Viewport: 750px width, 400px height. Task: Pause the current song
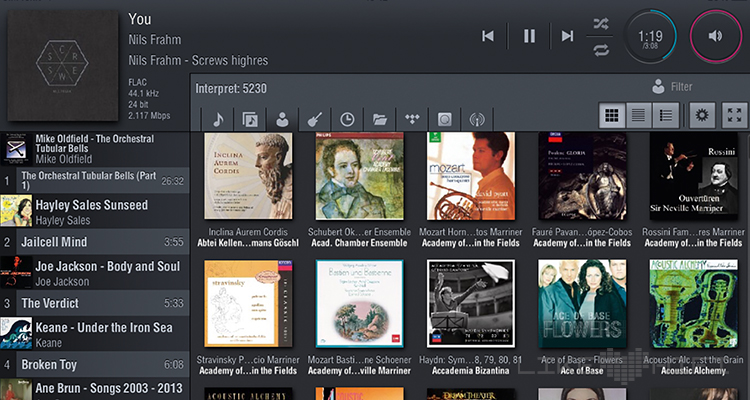pos(529,36)
